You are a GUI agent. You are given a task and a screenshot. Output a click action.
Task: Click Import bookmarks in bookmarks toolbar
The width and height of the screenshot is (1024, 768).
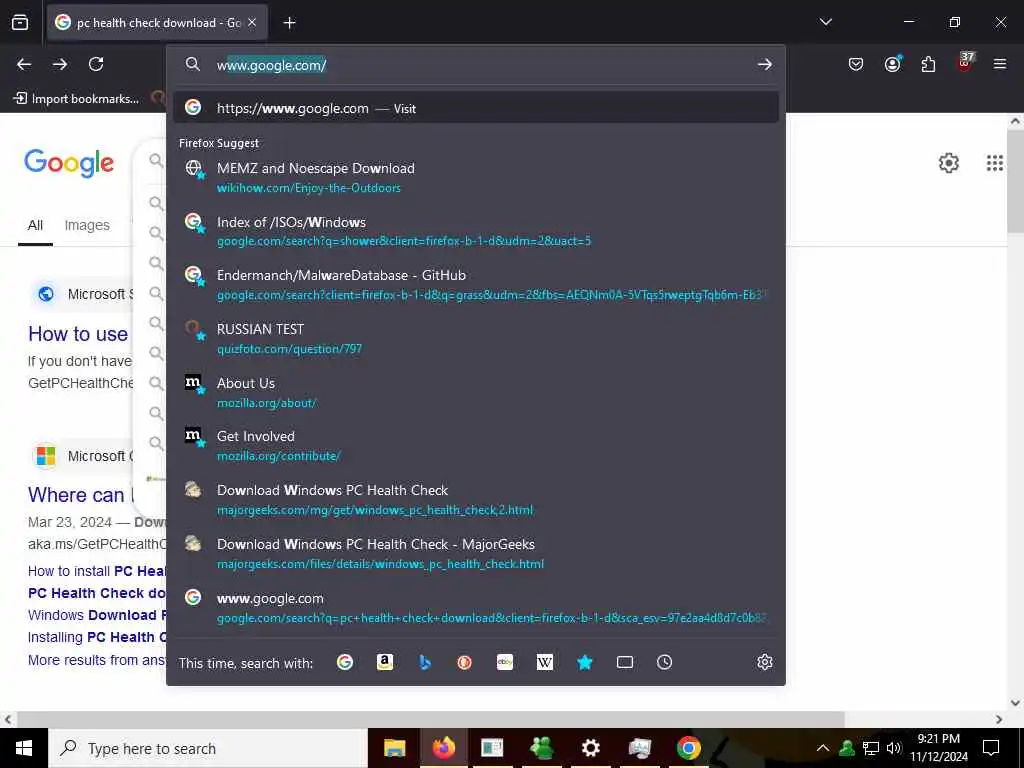(76, 99)
